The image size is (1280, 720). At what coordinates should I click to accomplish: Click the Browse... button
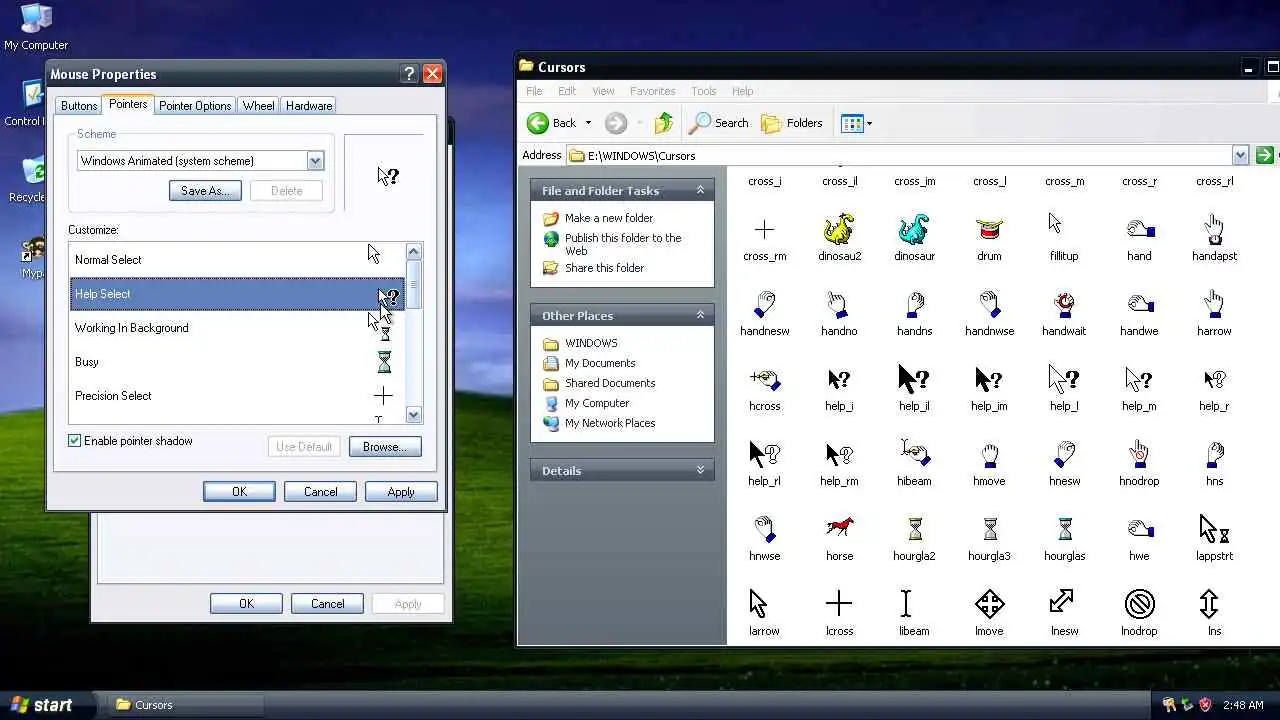385,447
